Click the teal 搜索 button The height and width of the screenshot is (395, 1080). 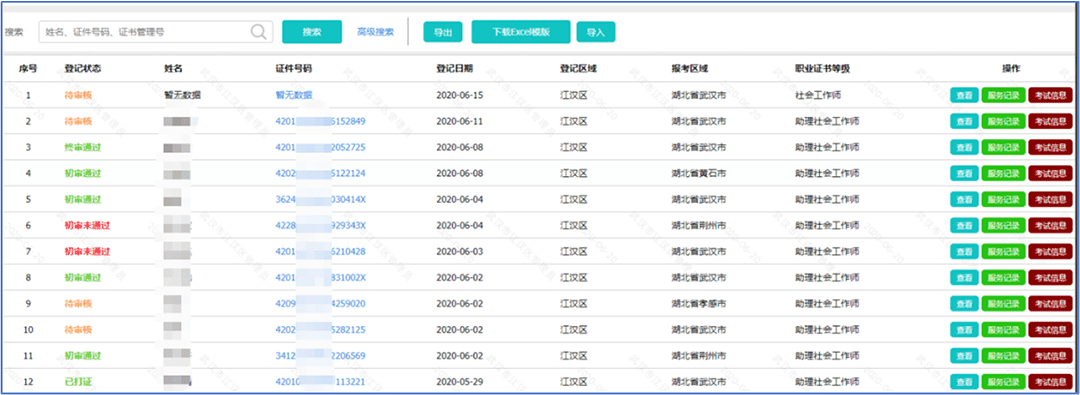(312, 32)
